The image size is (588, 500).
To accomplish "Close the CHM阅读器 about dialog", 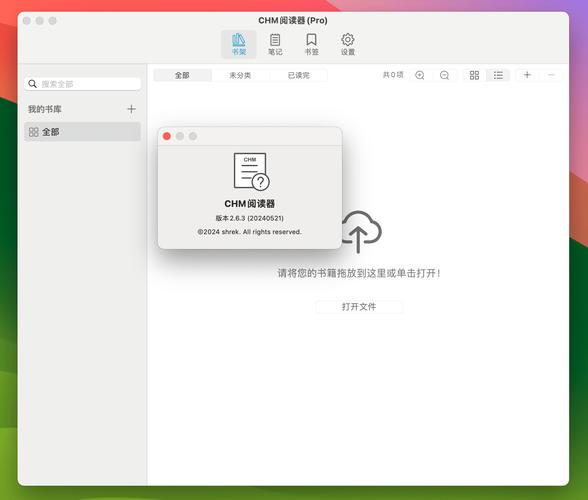I will click(x=167, y=136).
